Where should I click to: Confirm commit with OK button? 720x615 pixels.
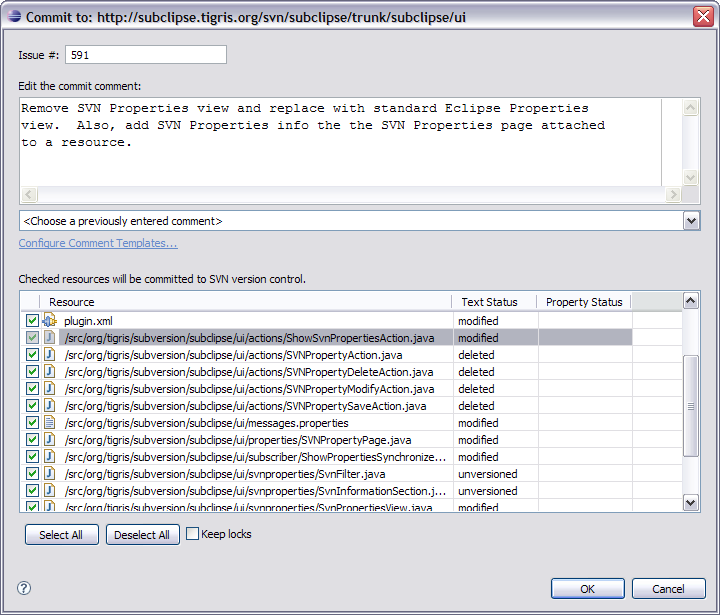pos(588,588)
